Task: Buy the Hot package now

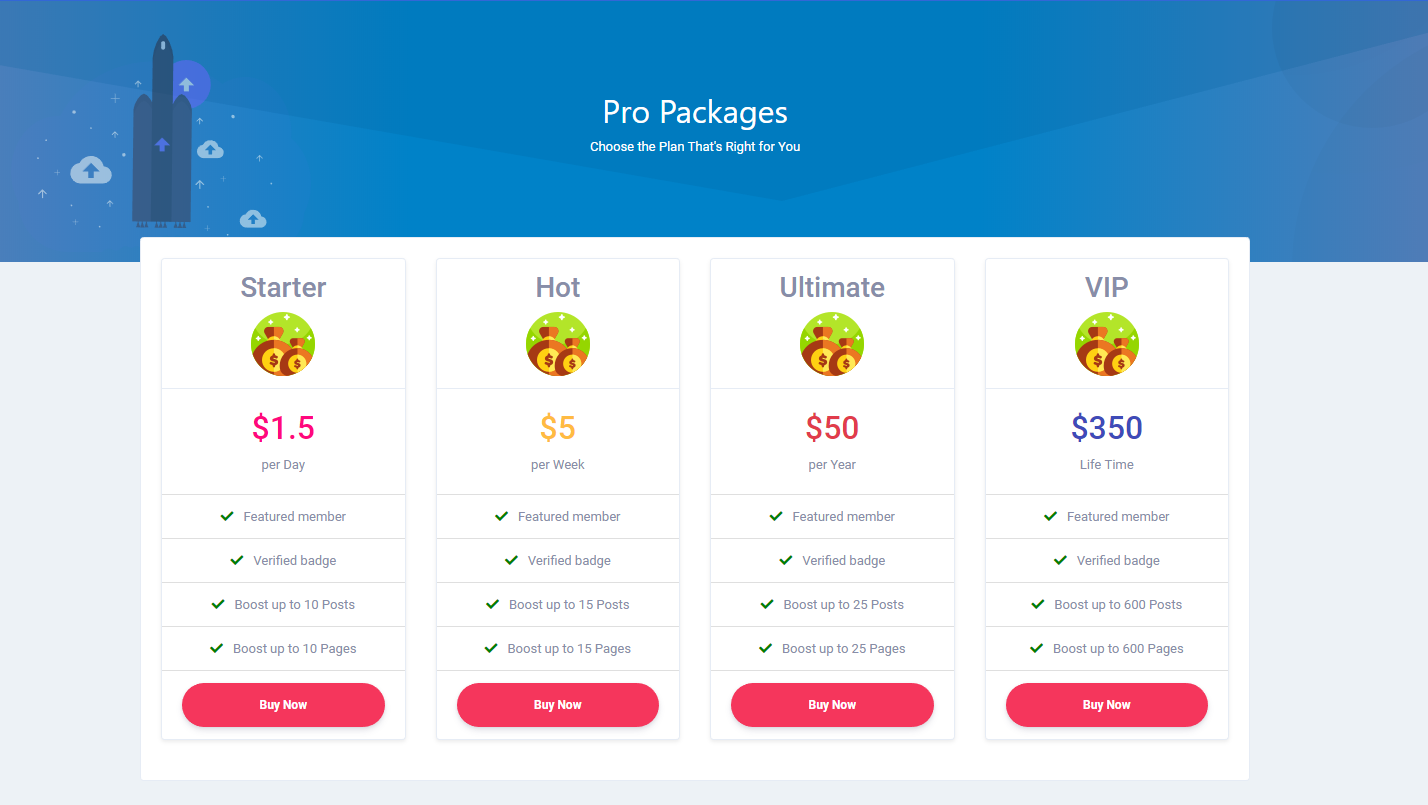Action: [x=558, y=705]
